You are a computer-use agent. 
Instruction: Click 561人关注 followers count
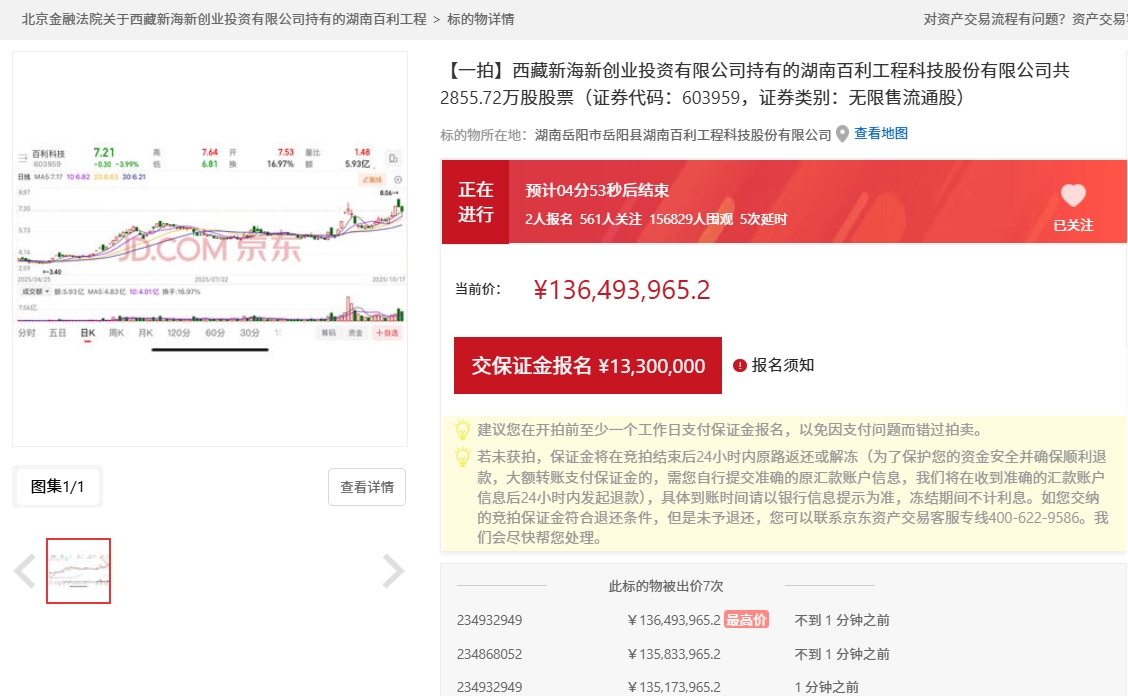pos(610,219)
